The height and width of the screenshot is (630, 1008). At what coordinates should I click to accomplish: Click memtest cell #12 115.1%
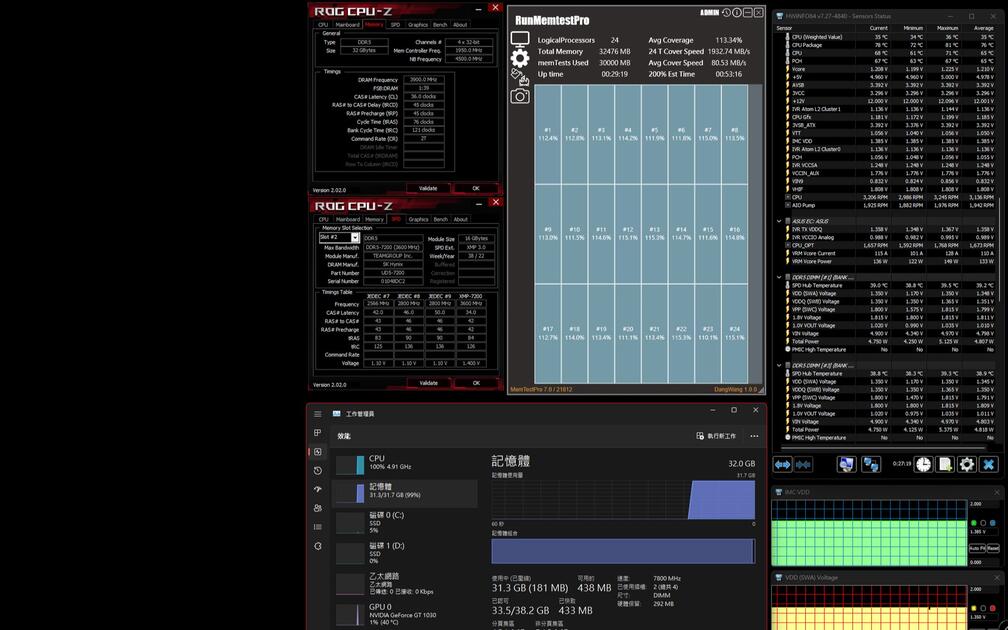pos(628,233)
